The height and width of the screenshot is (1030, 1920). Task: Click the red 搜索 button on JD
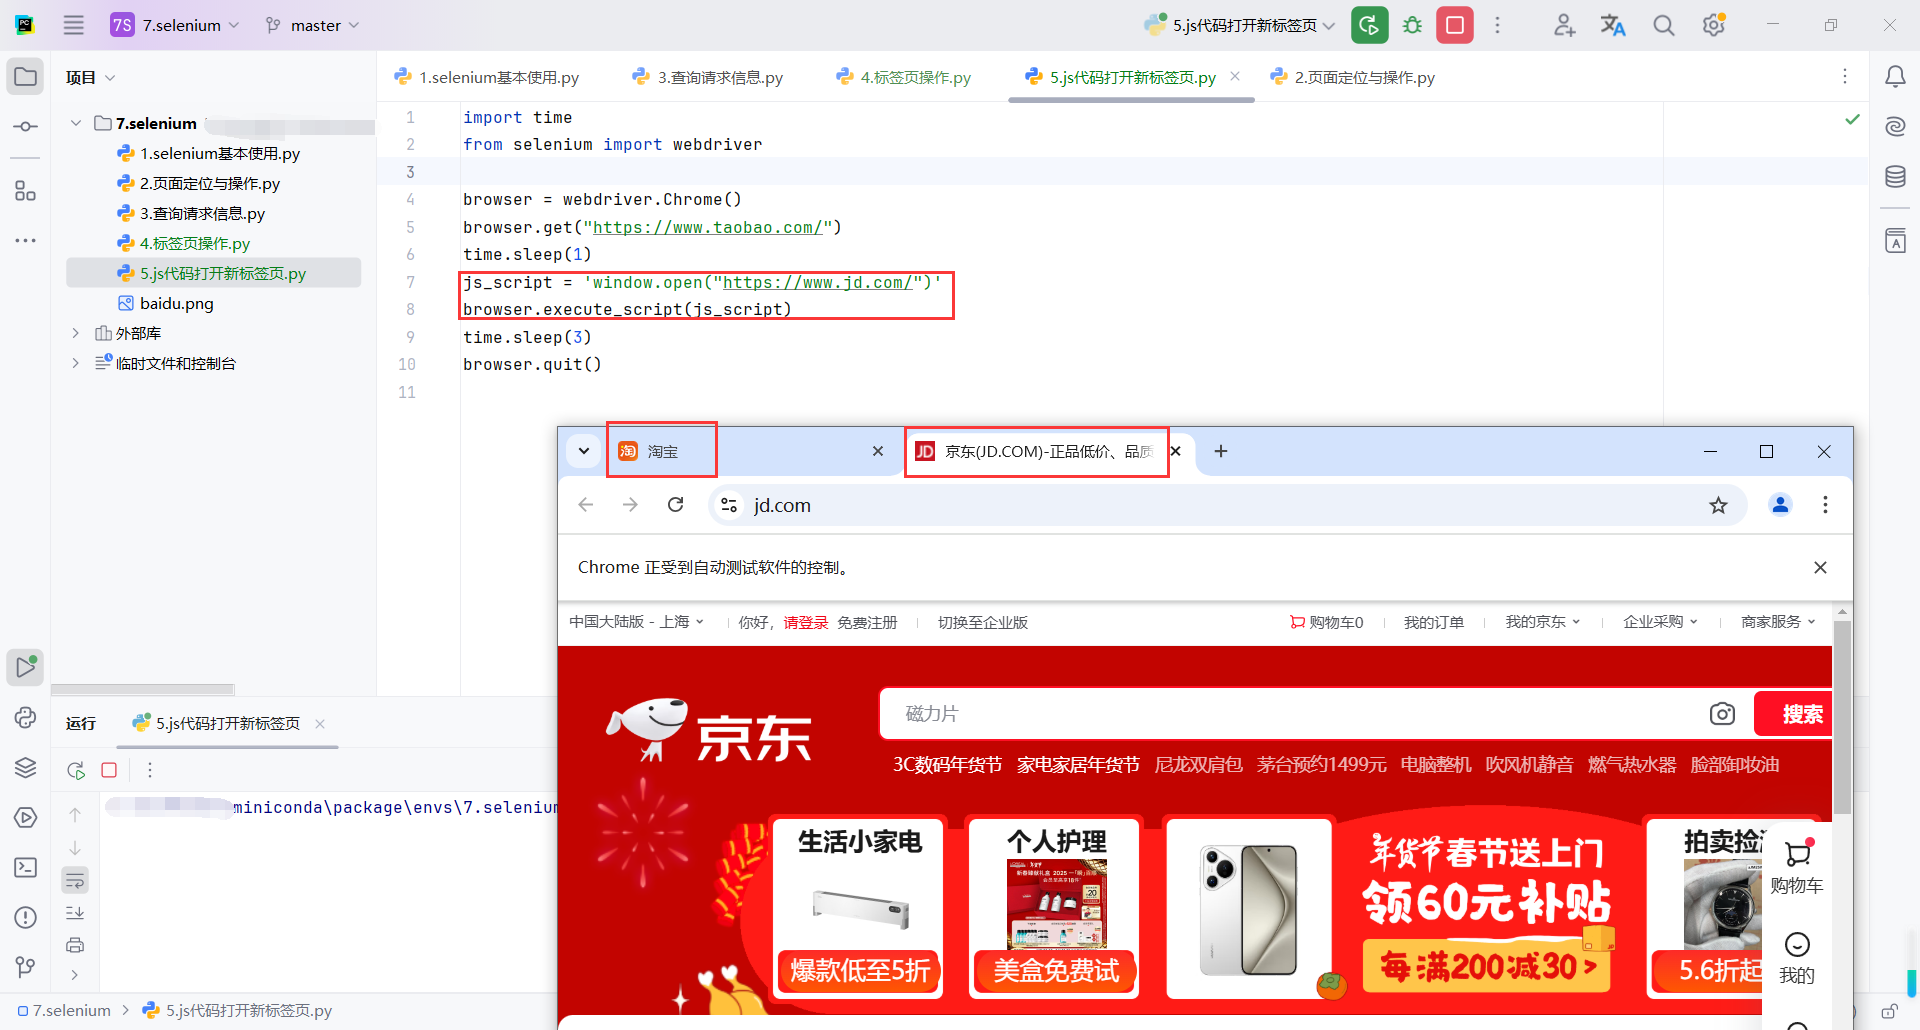(x=1794, y=714)
